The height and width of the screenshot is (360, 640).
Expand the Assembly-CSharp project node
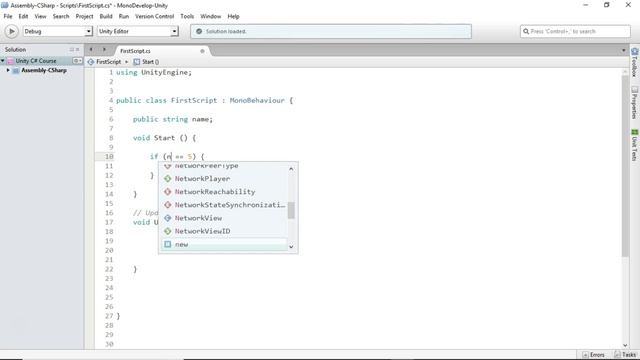[x=8, y=70]
